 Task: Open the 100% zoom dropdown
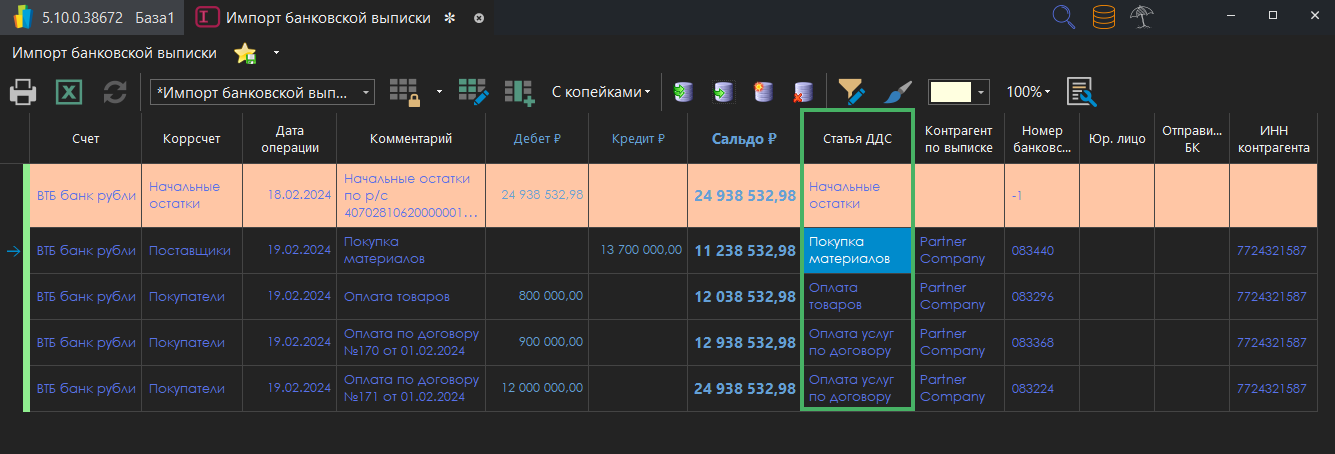[x=1028, y=92]
